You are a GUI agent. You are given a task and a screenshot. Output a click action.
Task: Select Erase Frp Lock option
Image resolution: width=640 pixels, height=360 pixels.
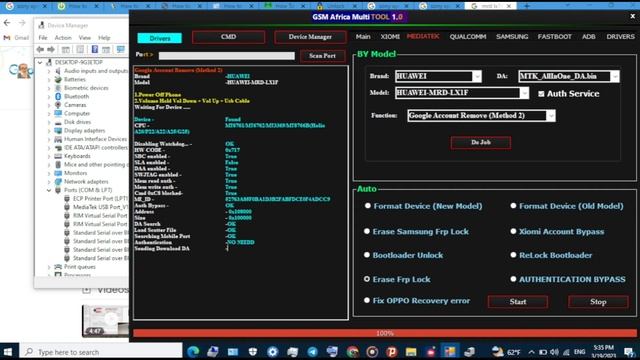point(367,279)
